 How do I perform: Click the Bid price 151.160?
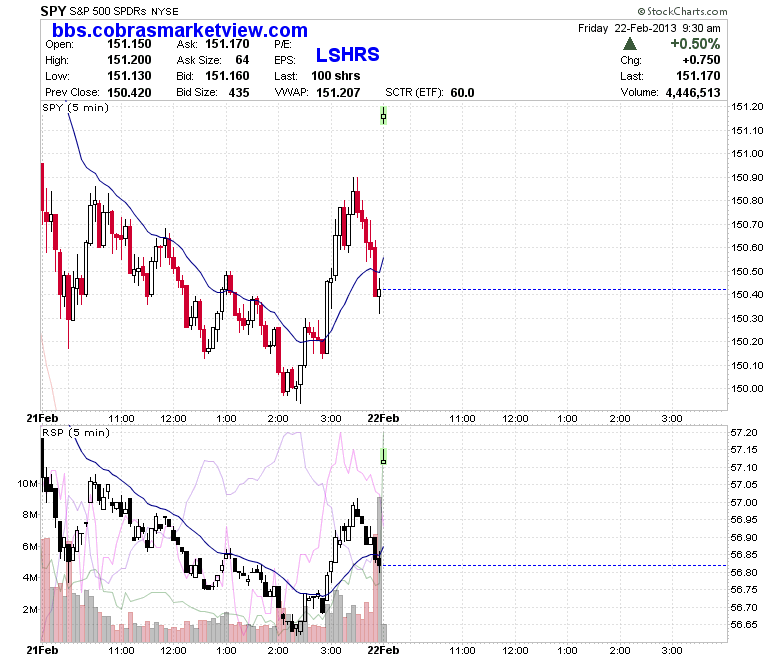pyautogui.click(x=227, y=76)
